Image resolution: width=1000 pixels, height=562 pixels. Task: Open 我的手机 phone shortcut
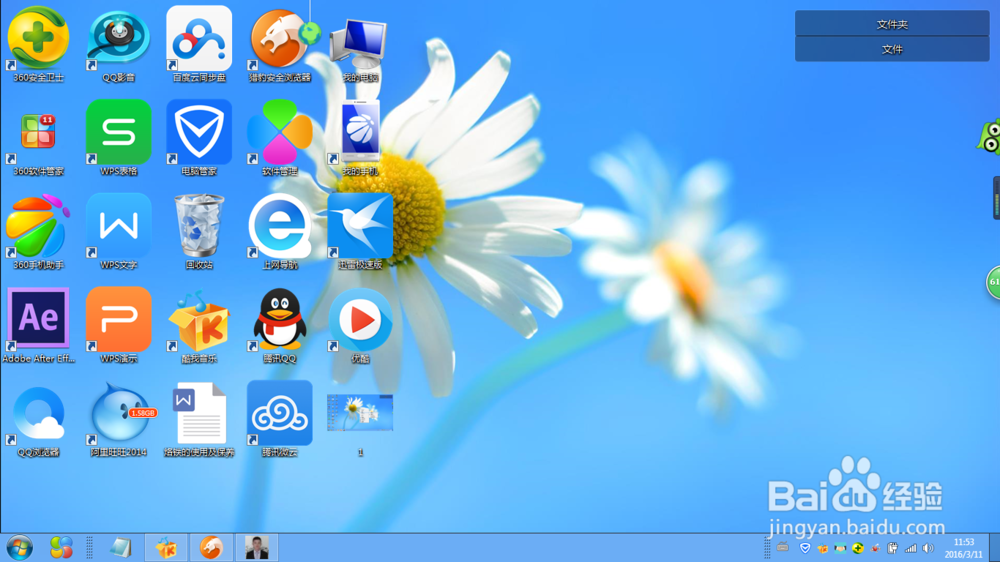pyautogui.click(x=360, y=138)
